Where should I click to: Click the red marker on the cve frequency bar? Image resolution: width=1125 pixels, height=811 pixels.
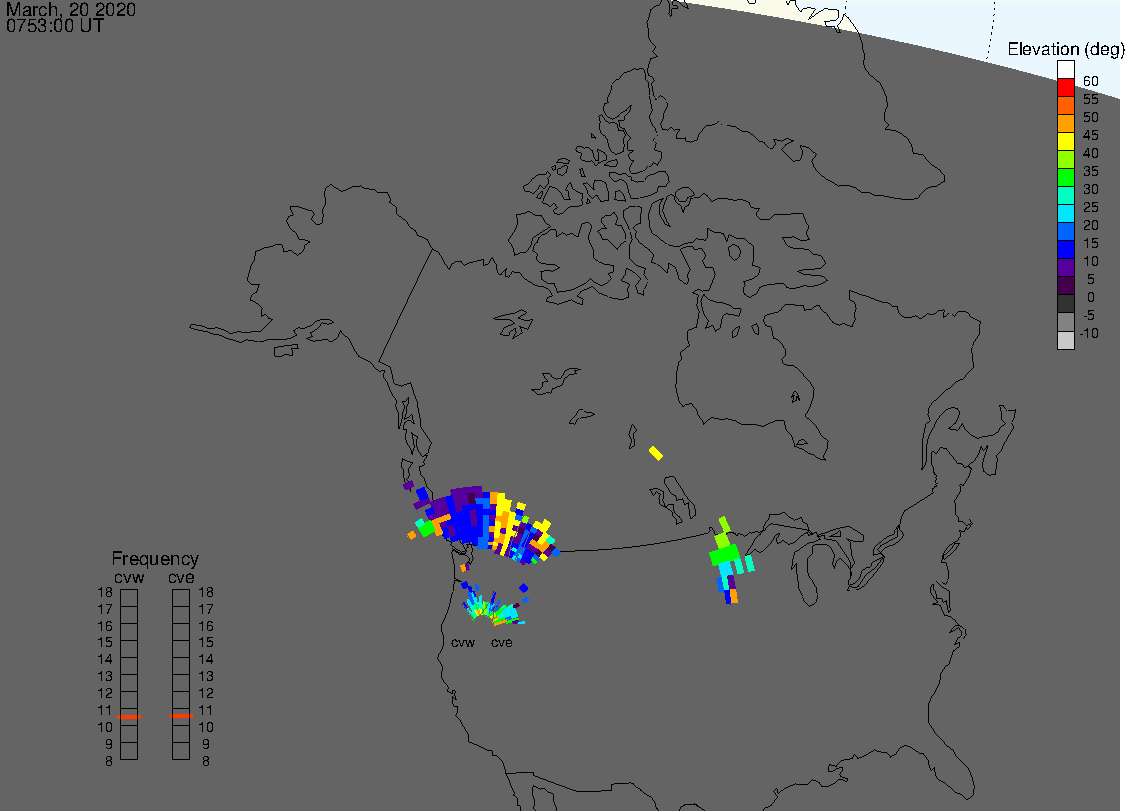182,716
